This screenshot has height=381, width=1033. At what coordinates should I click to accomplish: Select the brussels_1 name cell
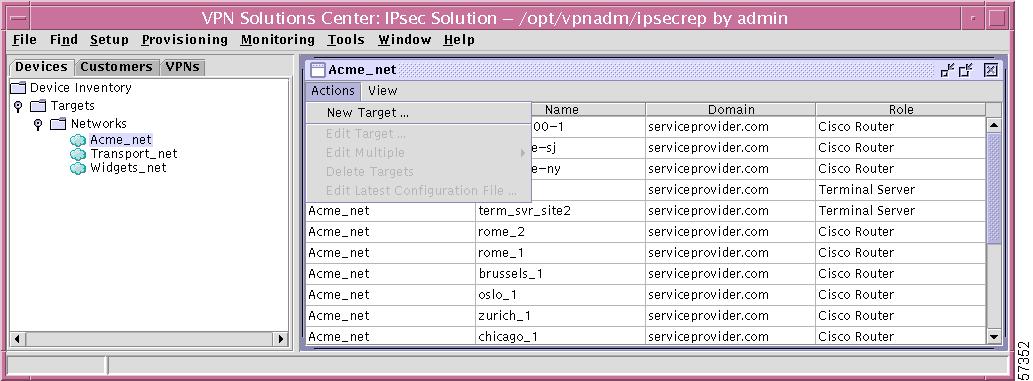pos(561,274)
